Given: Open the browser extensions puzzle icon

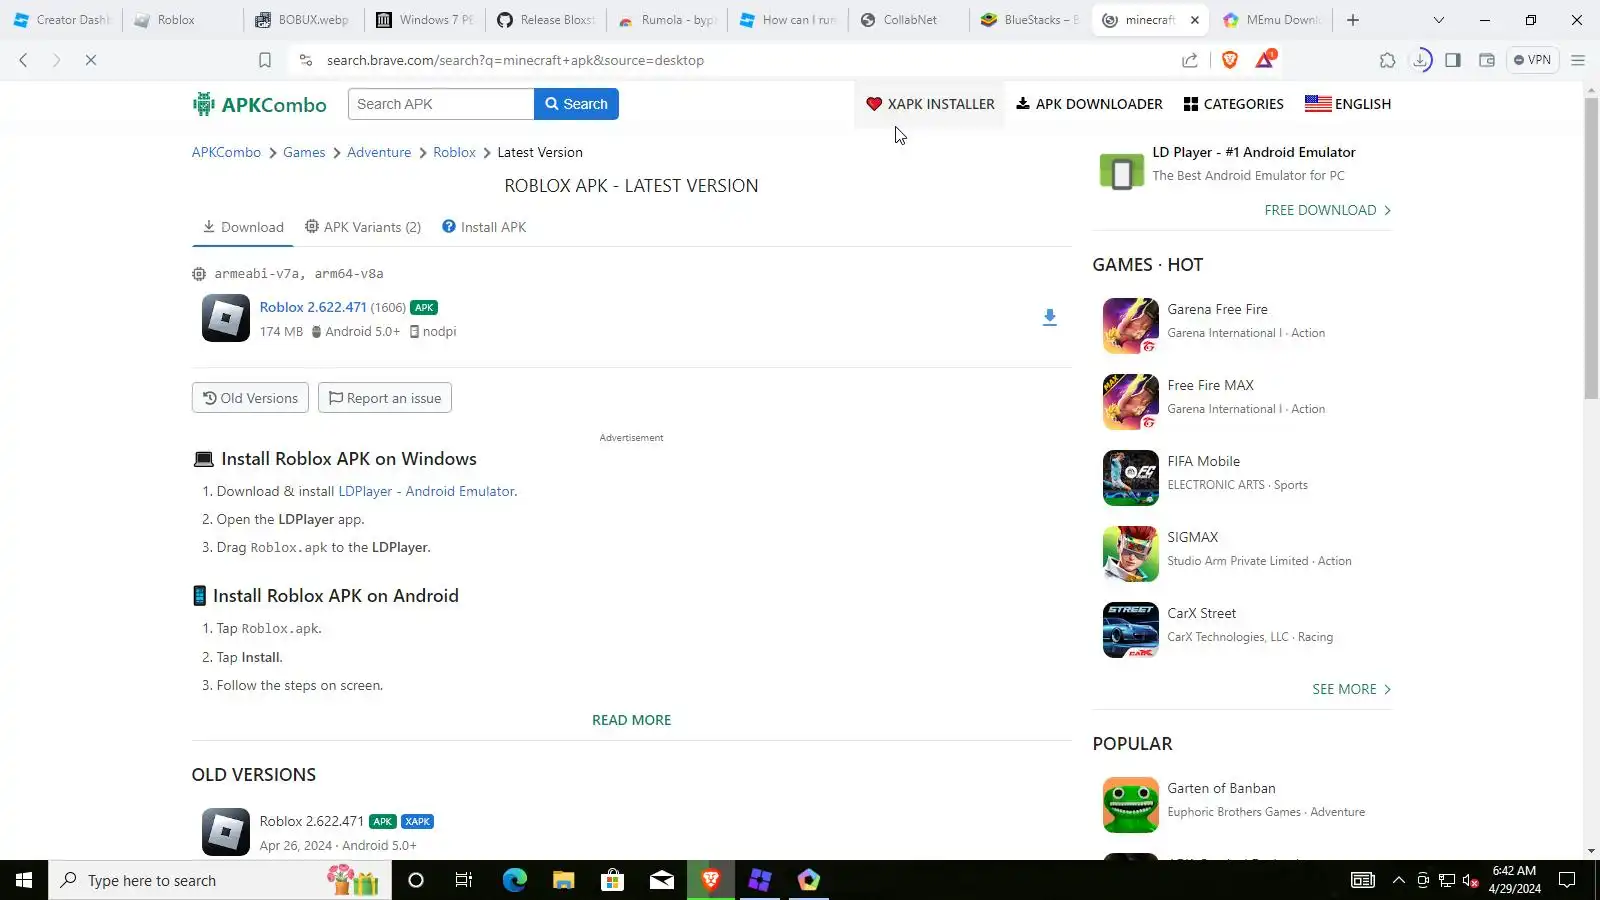Looking at the screenshot, I should (1387, 60).
